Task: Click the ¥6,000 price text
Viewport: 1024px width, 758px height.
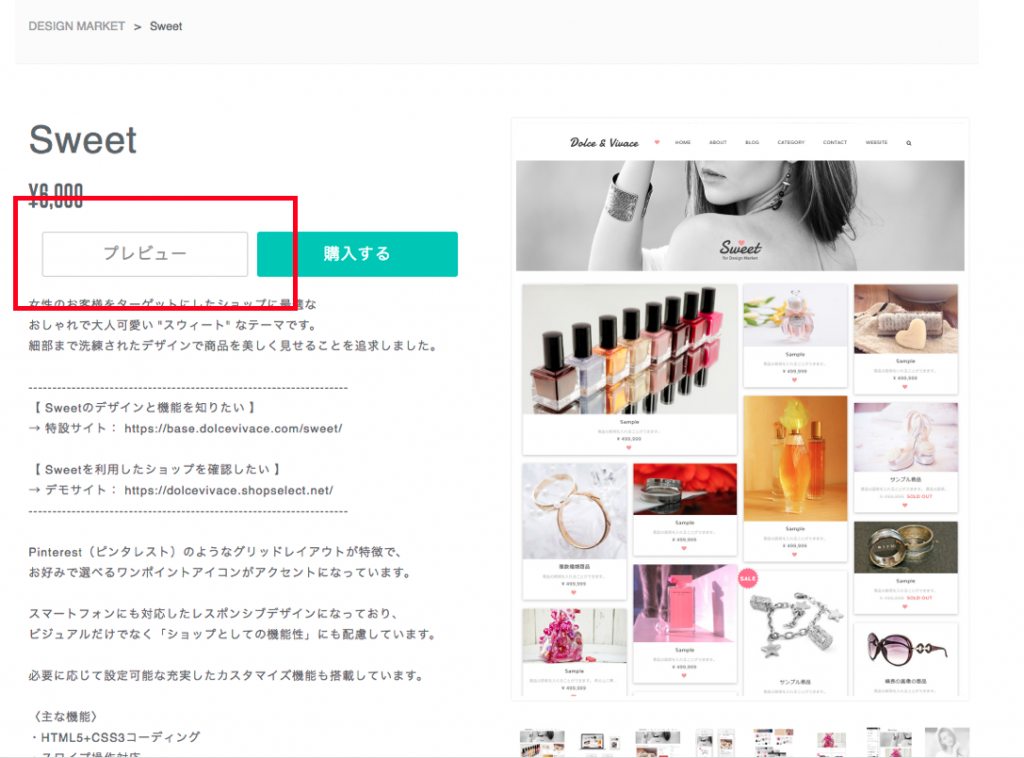Action: (x=56, y=196)
